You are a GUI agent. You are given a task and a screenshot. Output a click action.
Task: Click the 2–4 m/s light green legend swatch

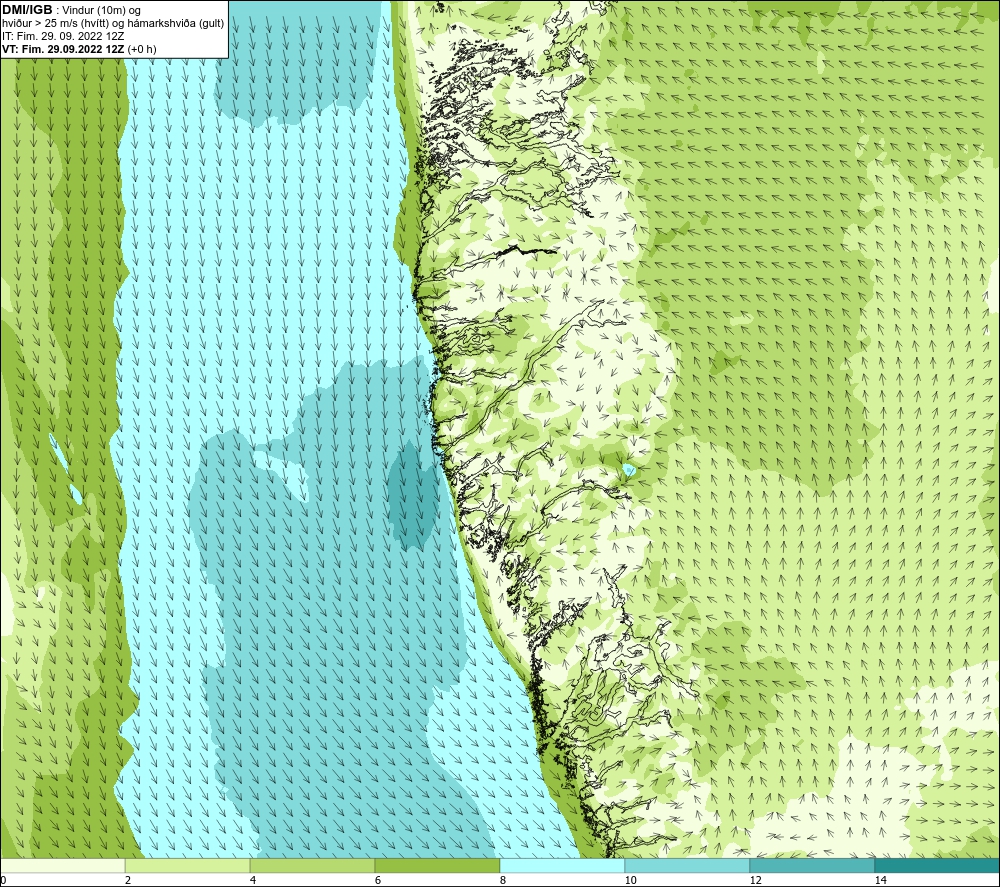188,865
